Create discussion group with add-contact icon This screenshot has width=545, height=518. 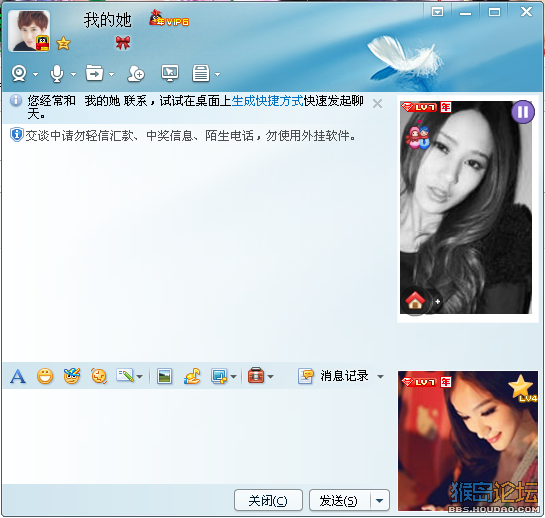coord(136,73)
